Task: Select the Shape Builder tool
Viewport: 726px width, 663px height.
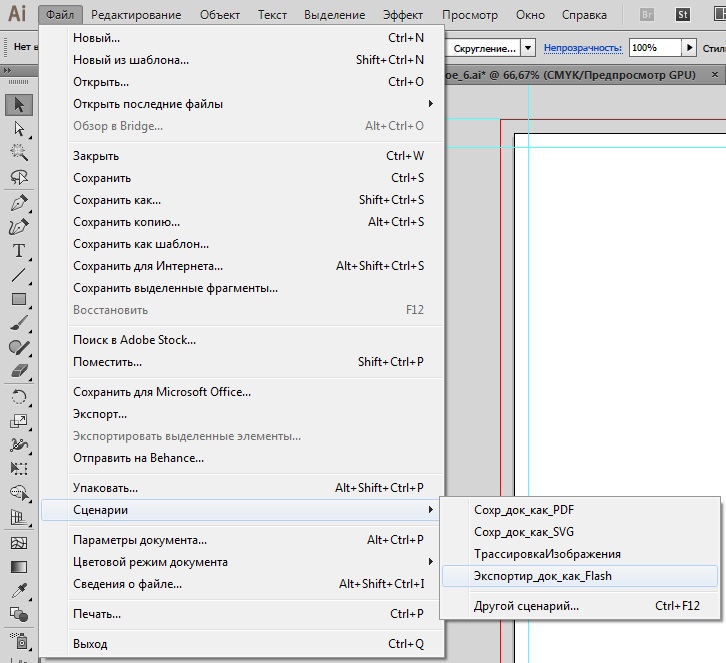Action: tap(19, 493)
